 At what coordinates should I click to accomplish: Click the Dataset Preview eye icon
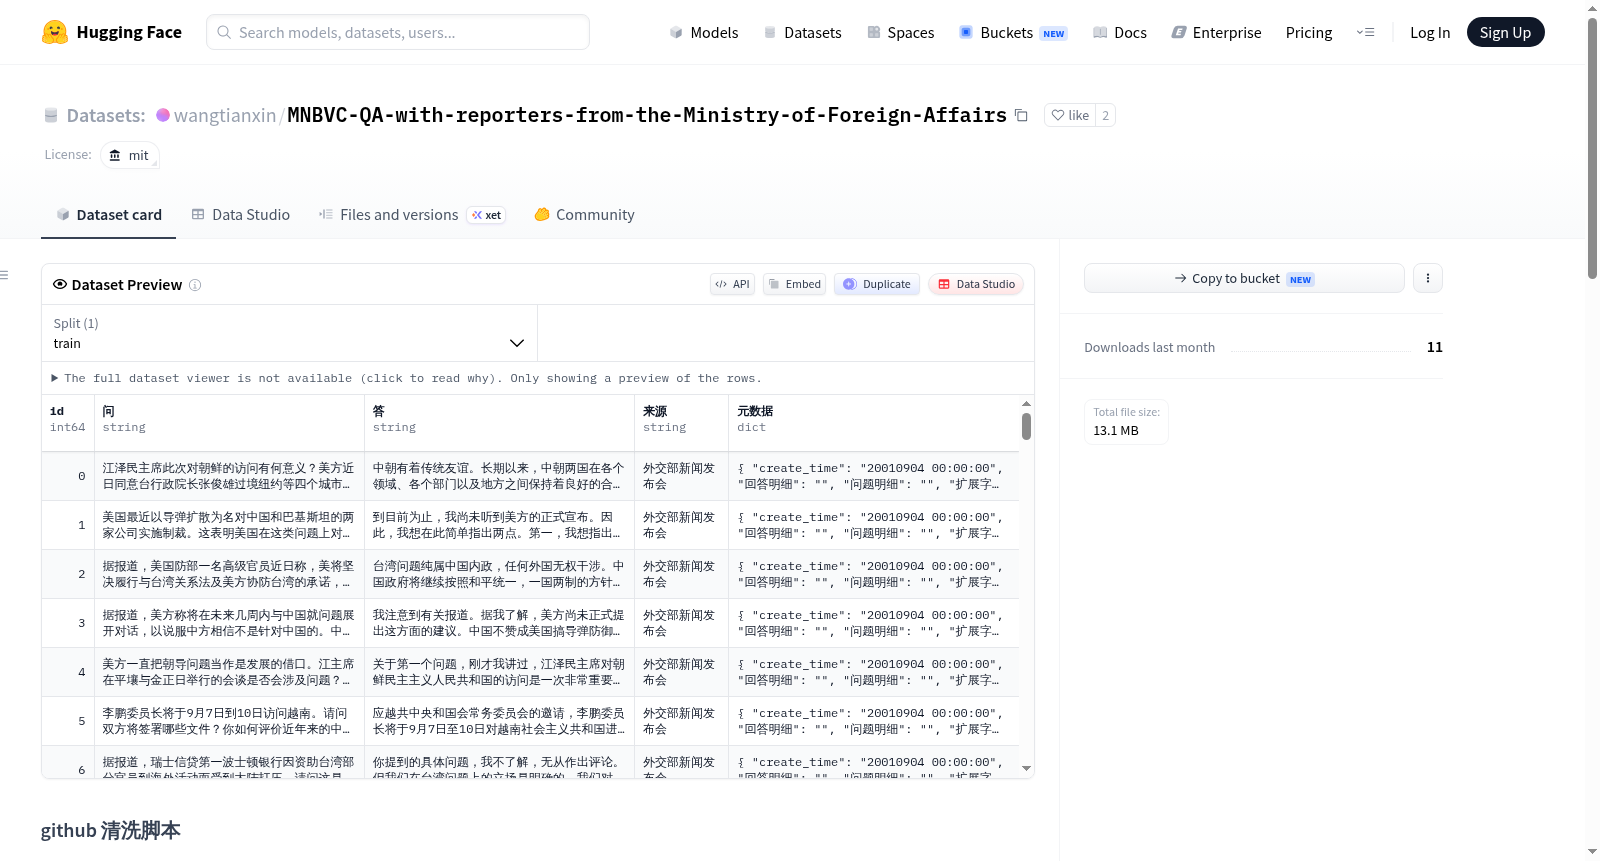[60, 284]
